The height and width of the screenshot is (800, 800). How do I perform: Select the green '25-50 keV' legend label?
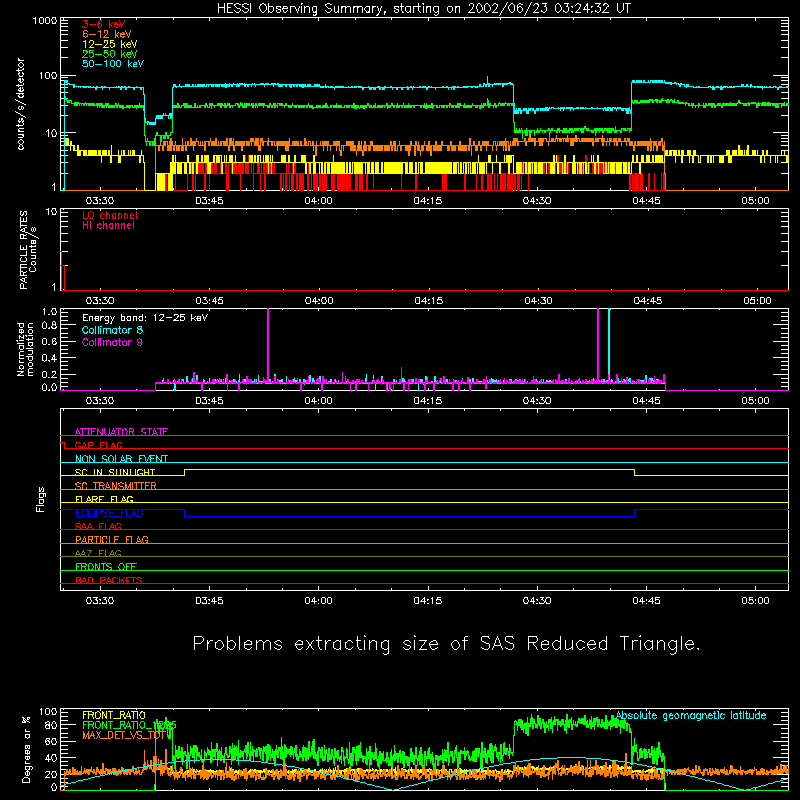point(110,54)
